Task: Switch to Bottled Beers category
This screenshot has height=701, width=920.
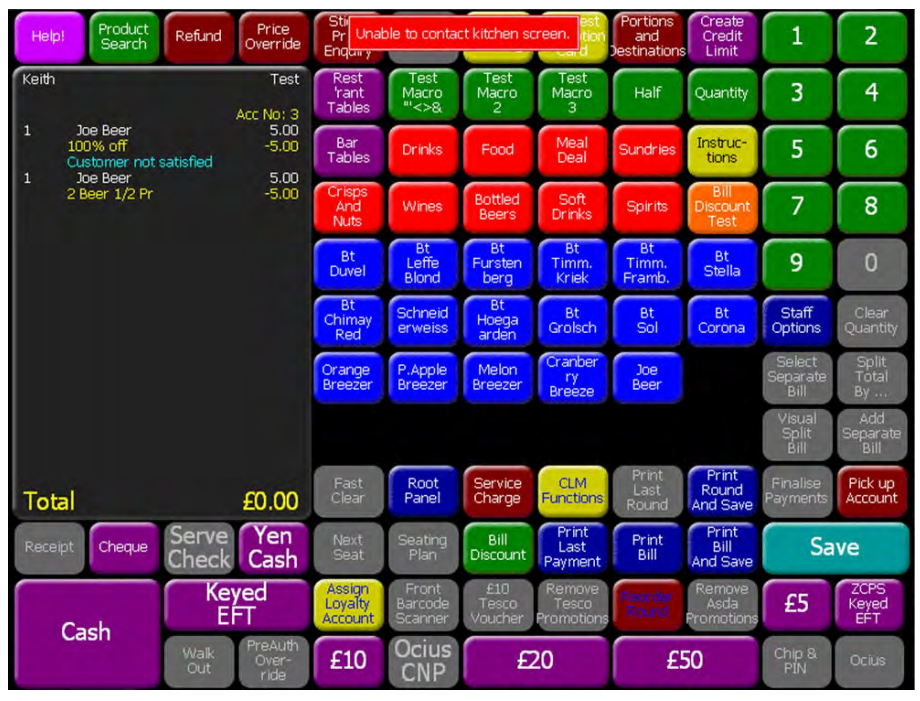Action: coord(497,207)
